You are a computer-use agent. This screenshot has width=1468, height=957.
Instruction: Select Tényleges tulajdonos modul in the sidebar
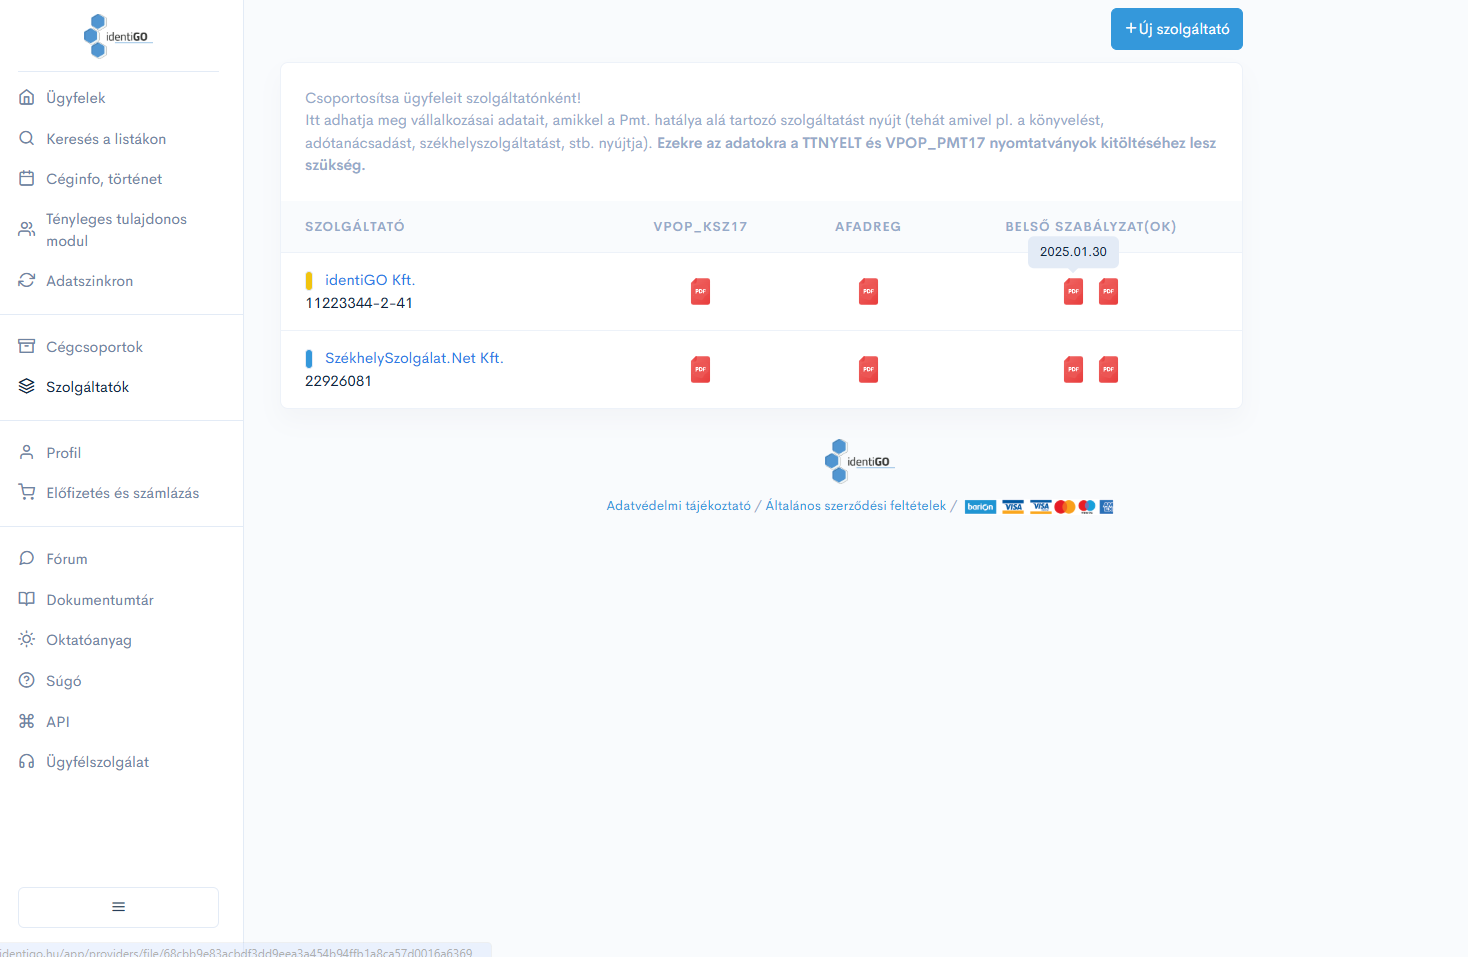[x=116, y=230]
